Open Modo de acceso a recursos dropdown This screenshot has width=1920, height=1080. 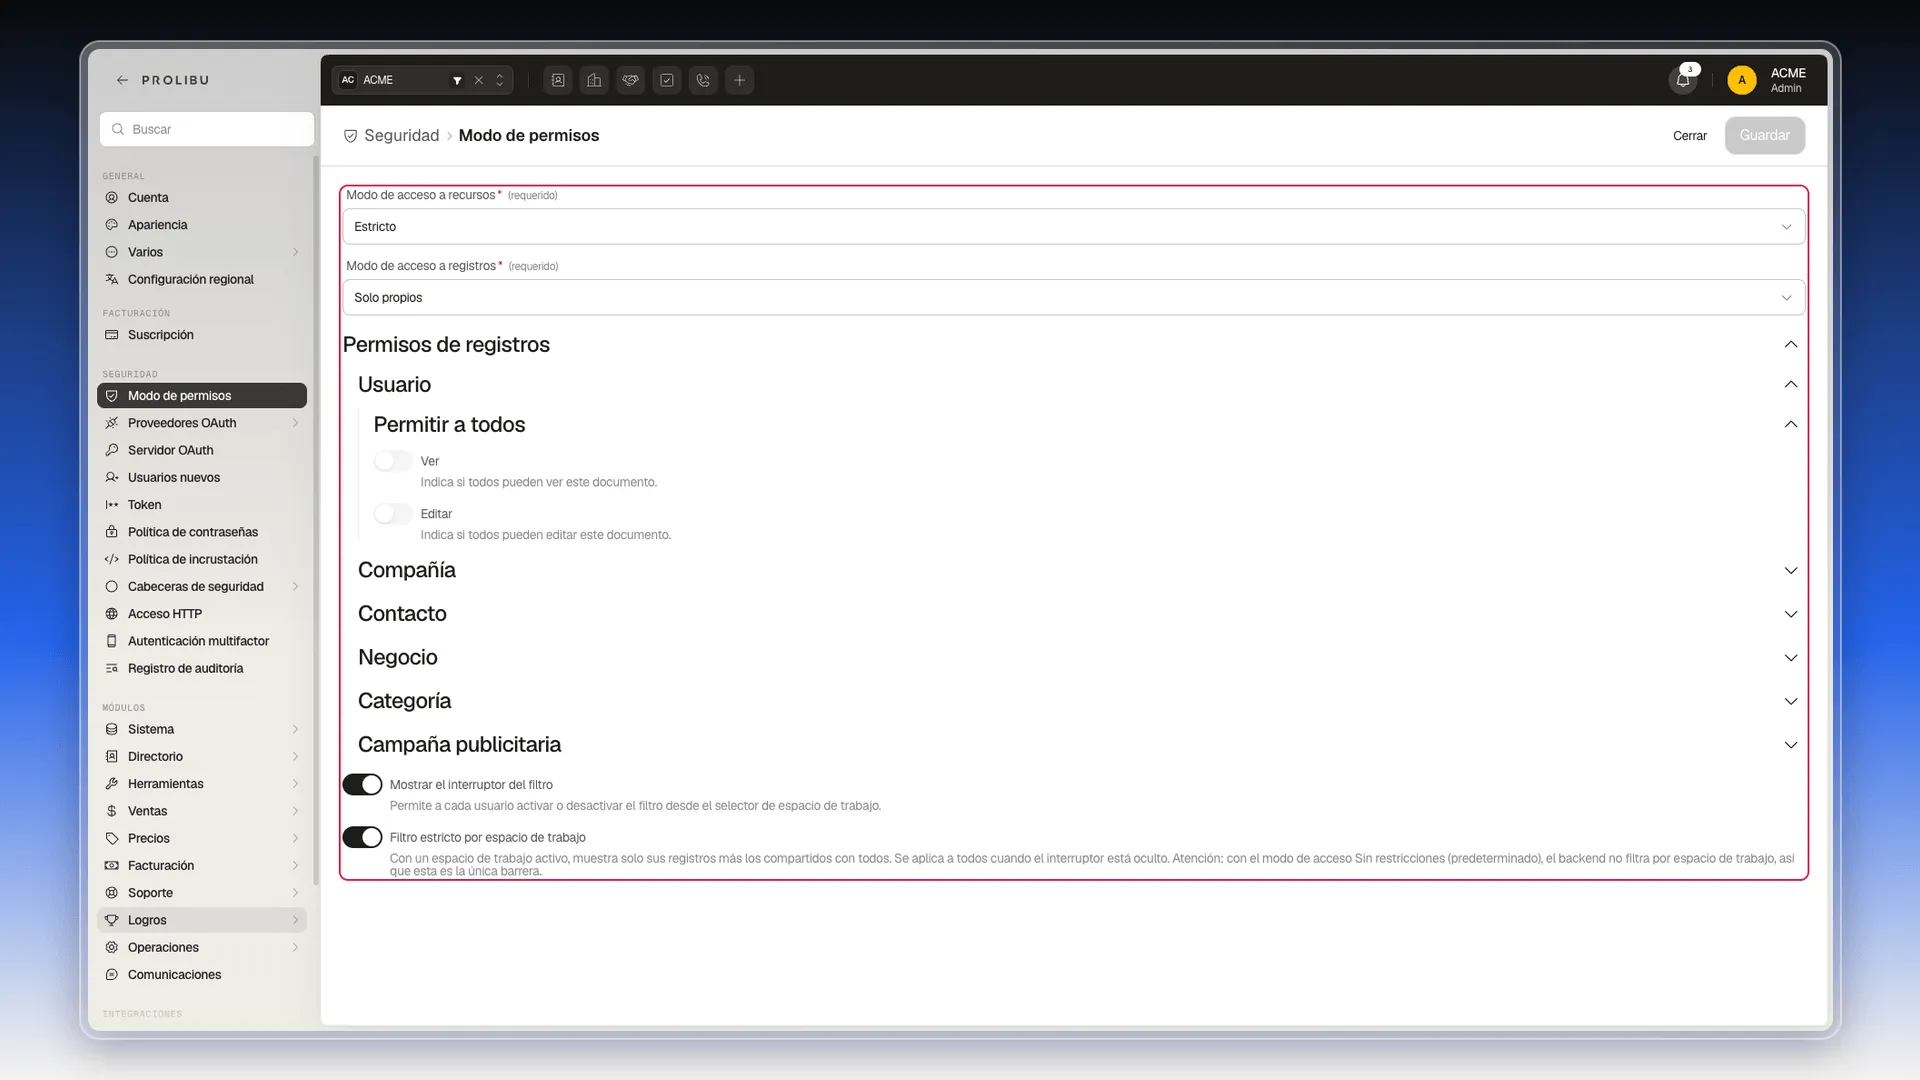click(x=1073, y=227)
